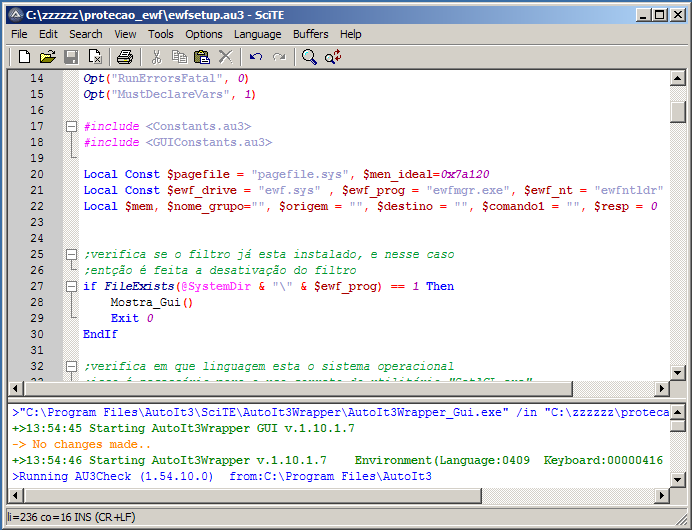The image size is (692, 530).
Task: Click output pane vertical scrollbar down arrow
Action: [677, 479]
